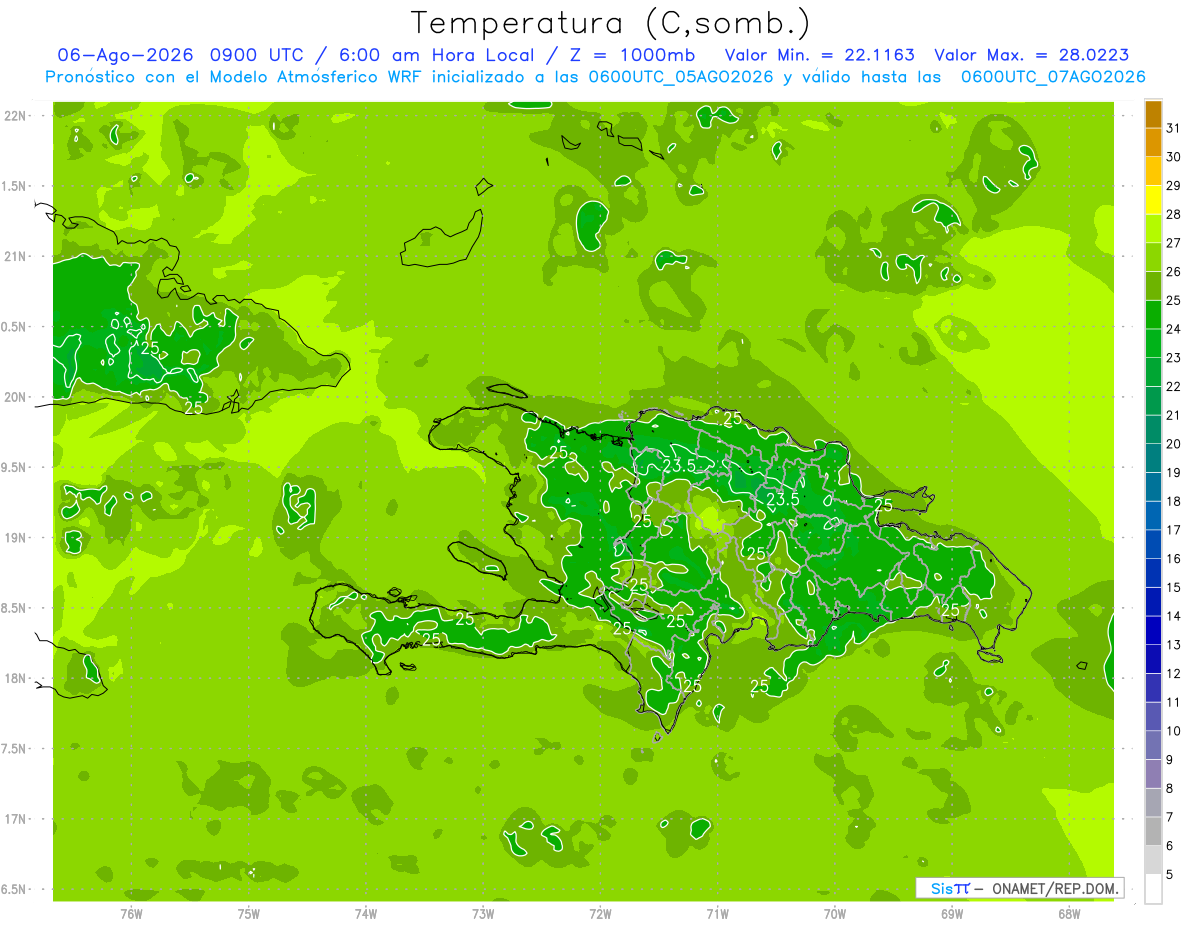Viewport: 1200px width, 927px height.
Task: Click the '21N' latitude label
Action: 15,257
